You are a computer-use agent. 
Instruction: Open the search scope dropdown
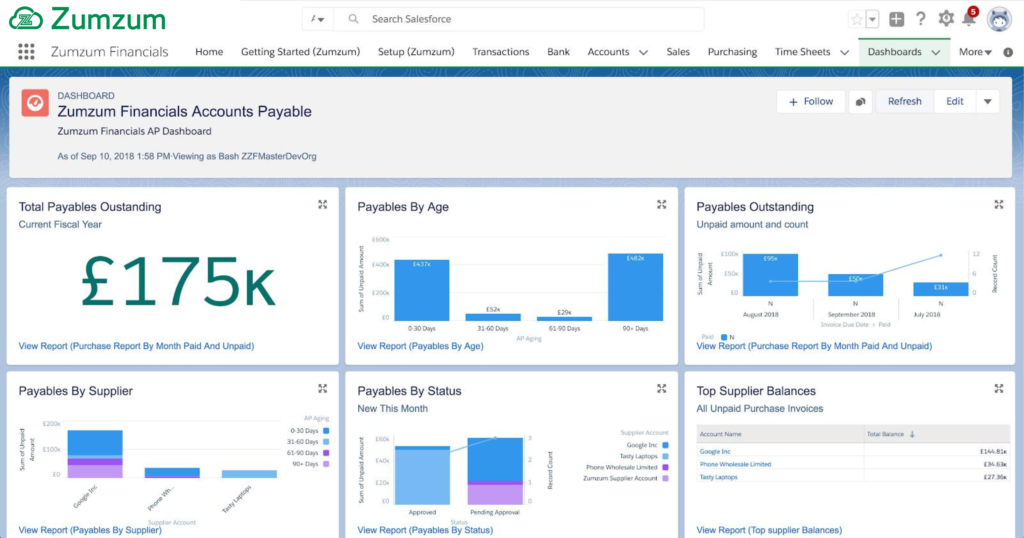click(x=317, y=19)
